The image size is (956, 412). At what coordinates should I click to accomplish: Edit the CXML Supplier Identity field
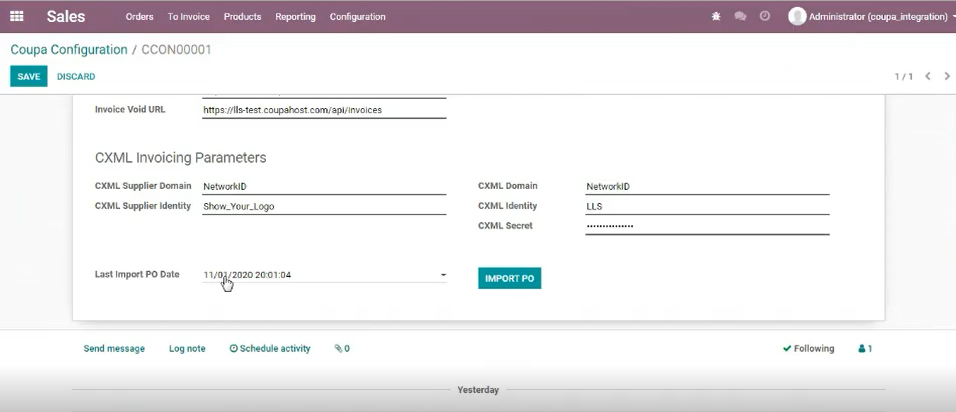point(324,207)
